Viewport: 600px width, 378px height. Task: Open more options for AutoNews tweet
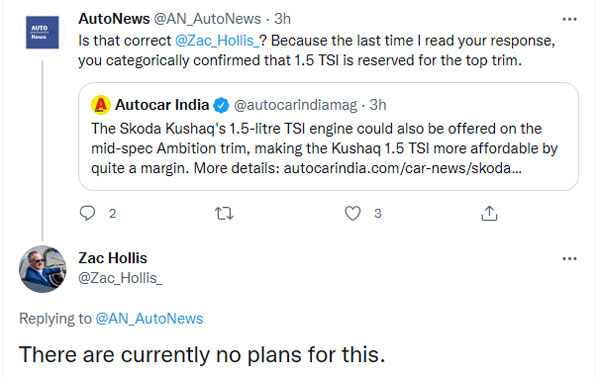click(569, 19)
